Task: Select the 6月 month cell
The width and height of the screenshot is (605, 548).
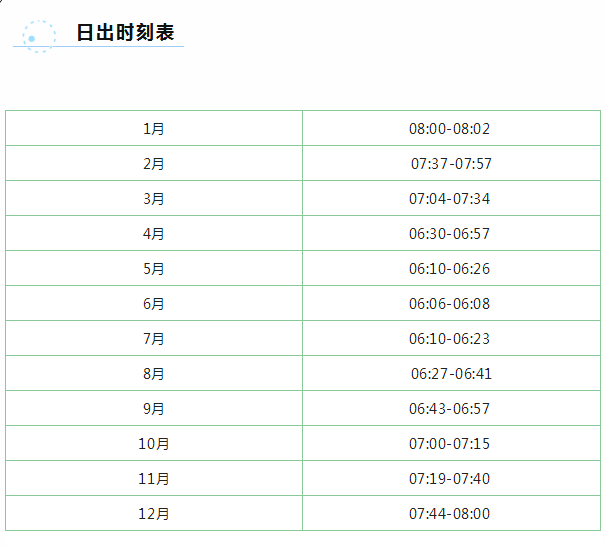Action: pos(154,303)
